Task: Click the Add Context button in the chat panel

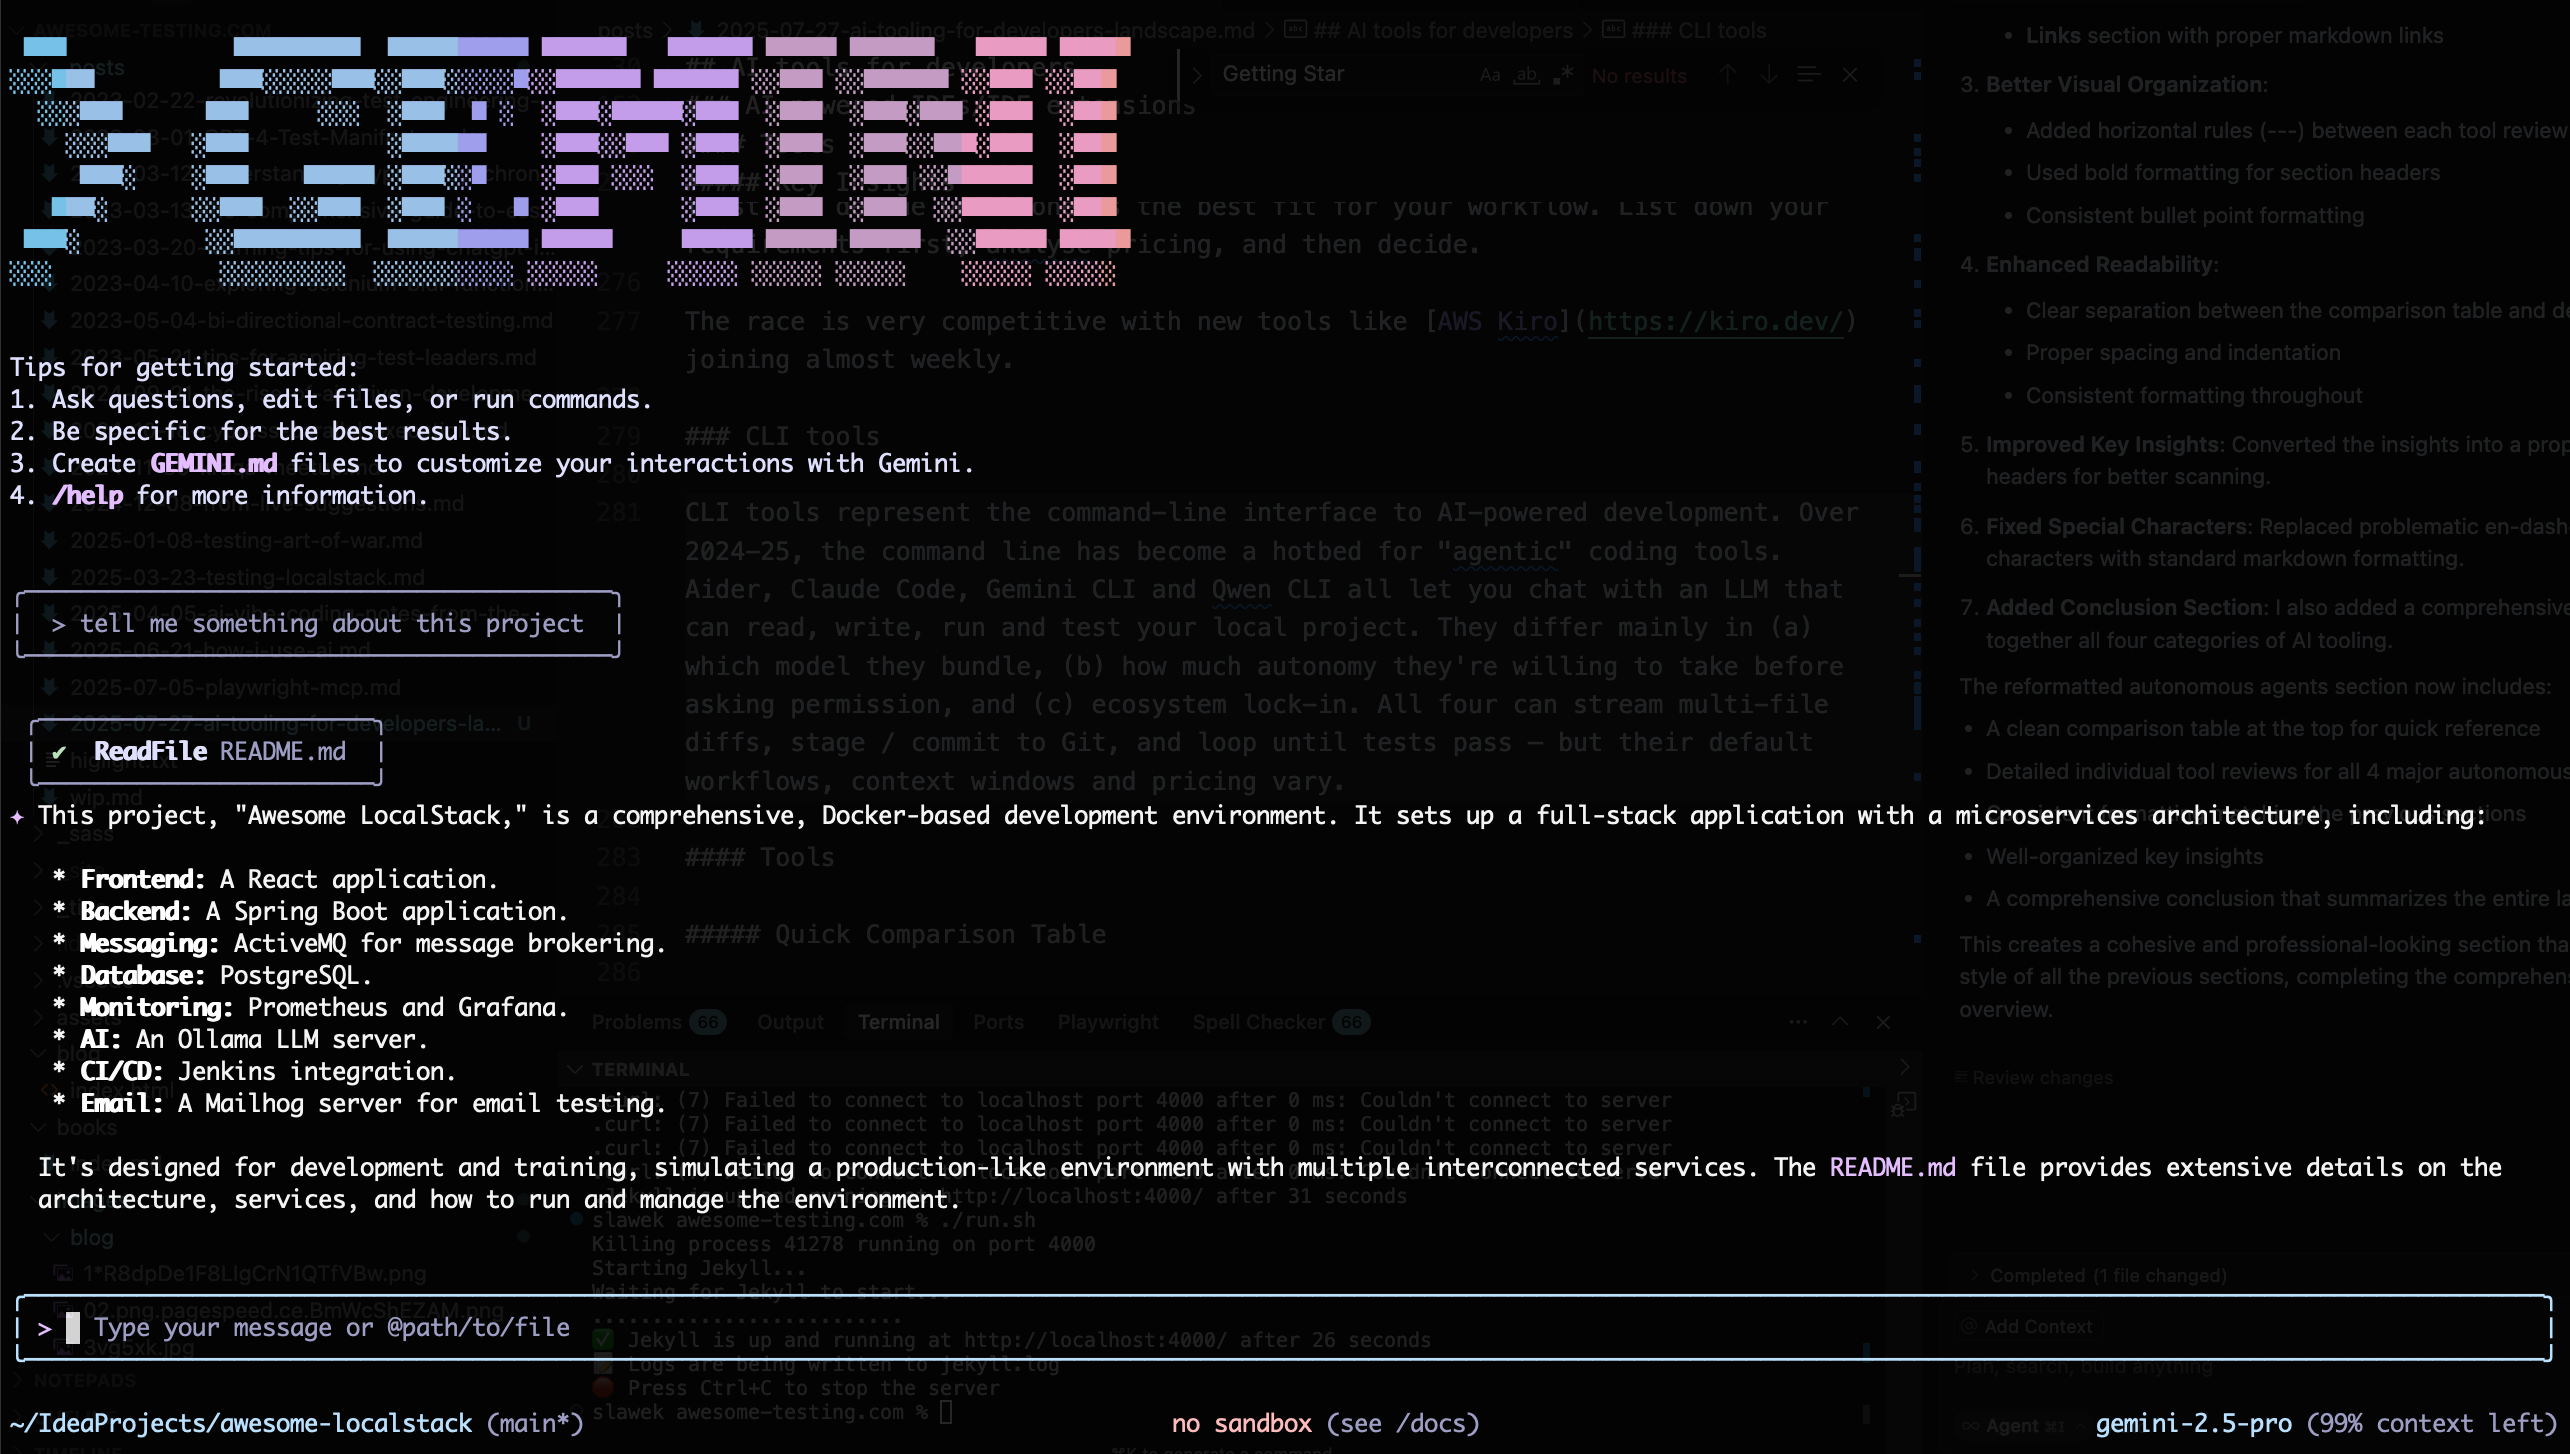Action: (x=2027, y=1327)
